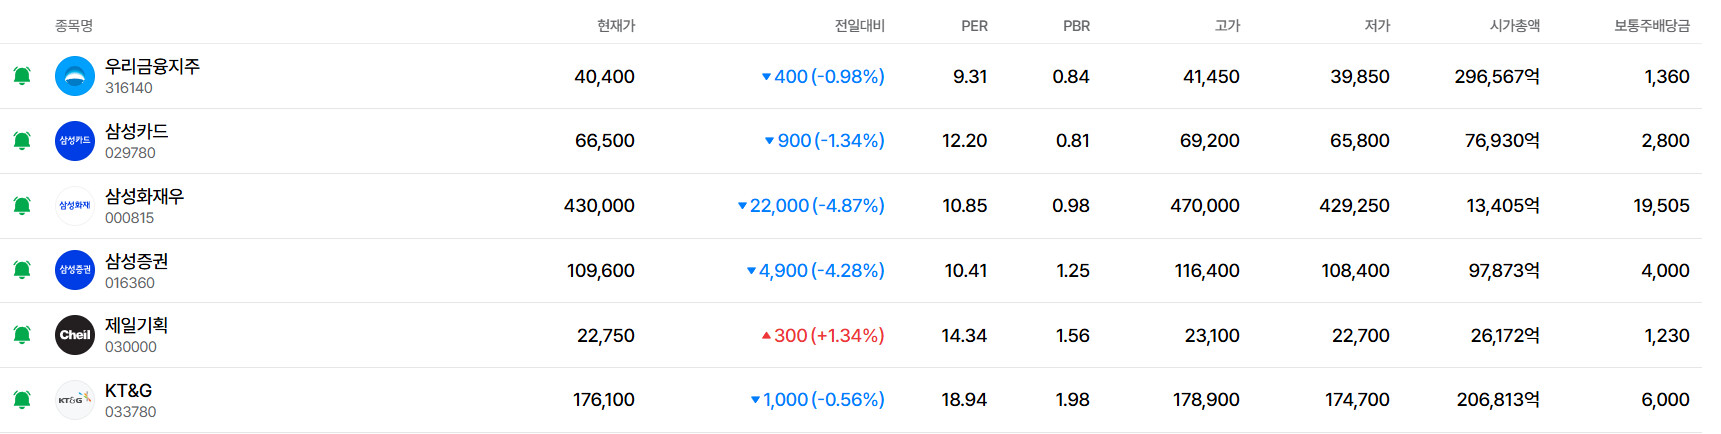This screenshot has width=1721, height=434.
Task: Sort by 현재가 column header
Action: point(616,26)
